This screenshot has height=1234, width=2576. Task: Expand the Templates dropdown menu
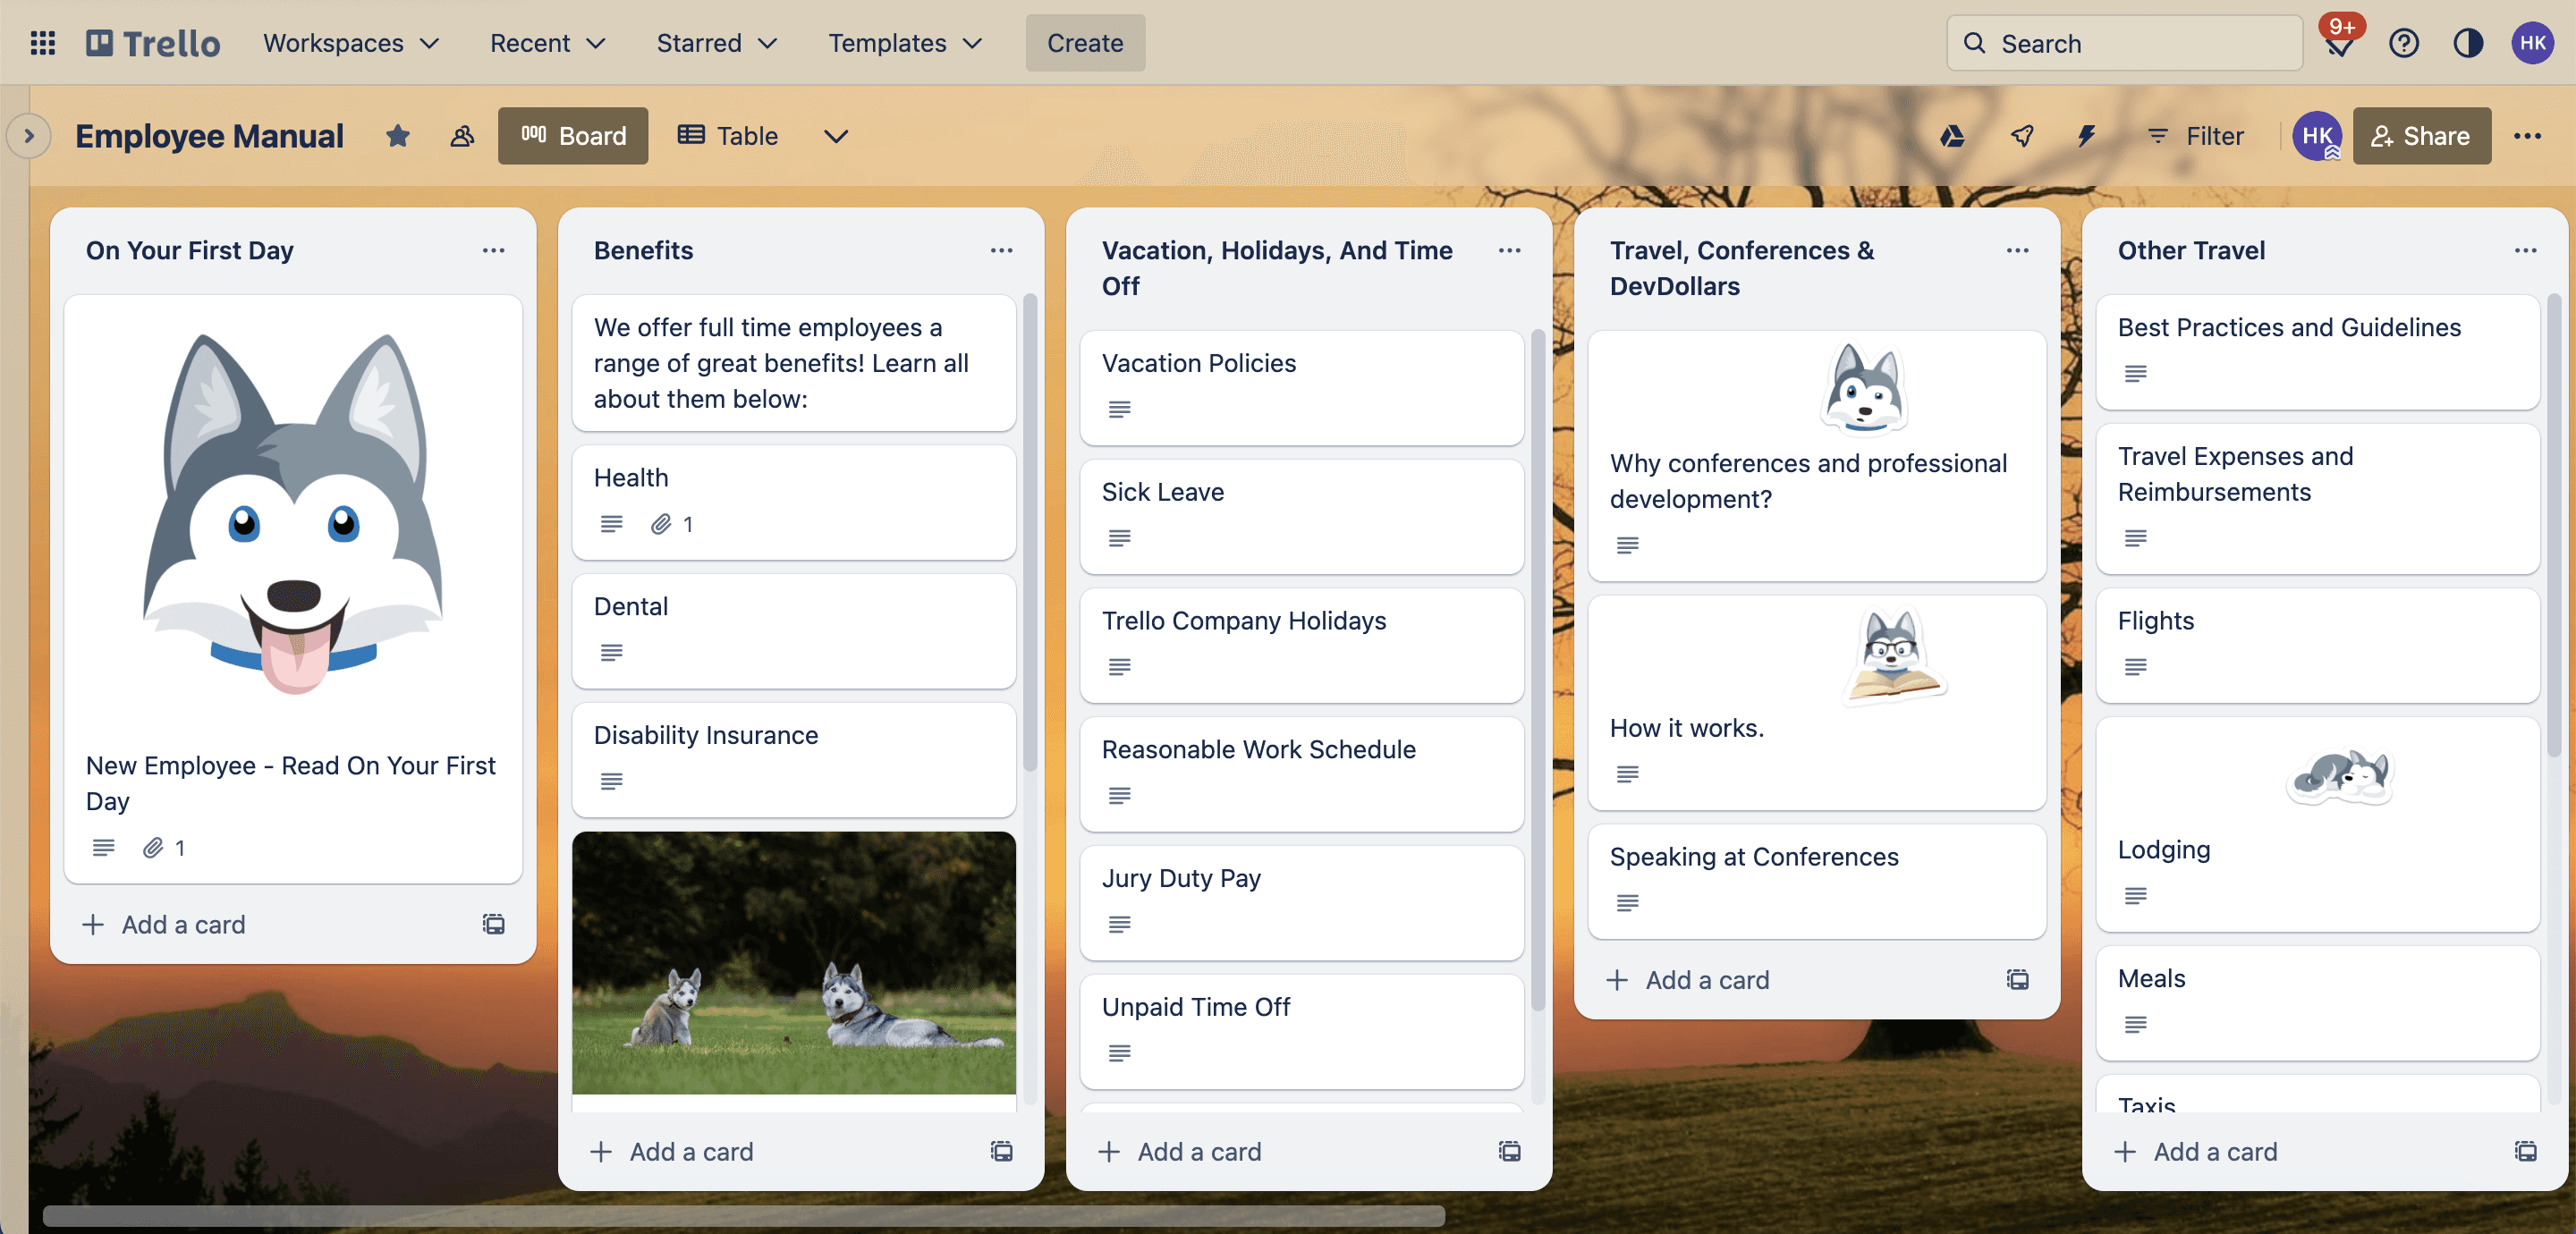coord(905,43)
